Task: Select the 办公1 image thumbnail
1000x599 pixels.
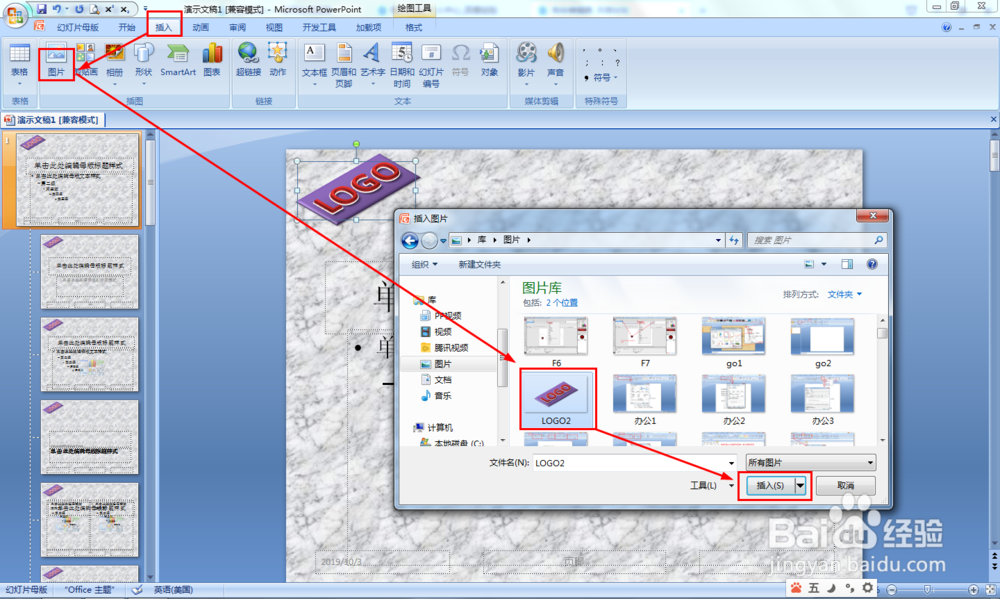Action: click(x=645, y=400)
